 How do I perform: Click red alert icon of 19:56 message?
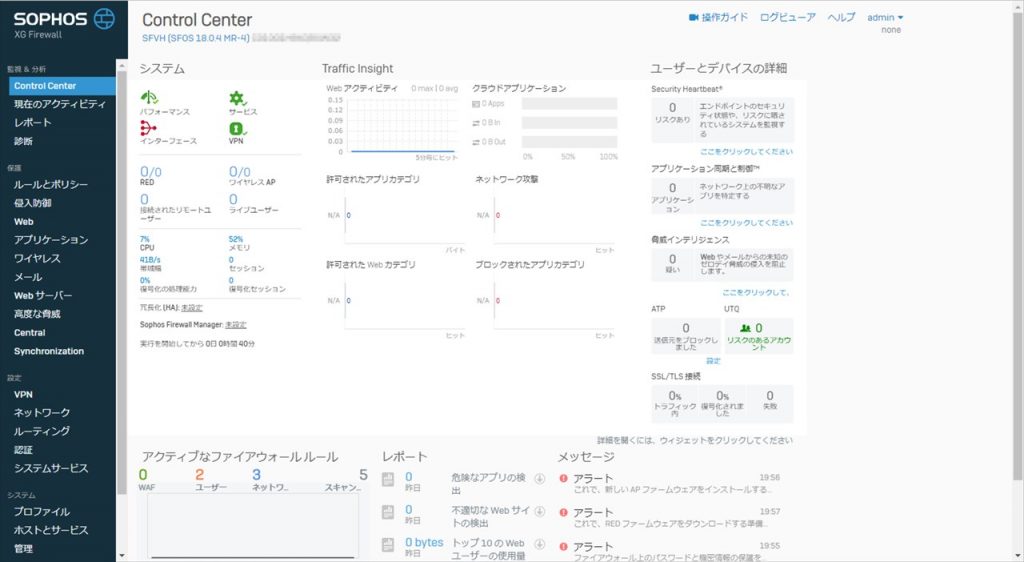pyautogui.click(x=564, y=478)
